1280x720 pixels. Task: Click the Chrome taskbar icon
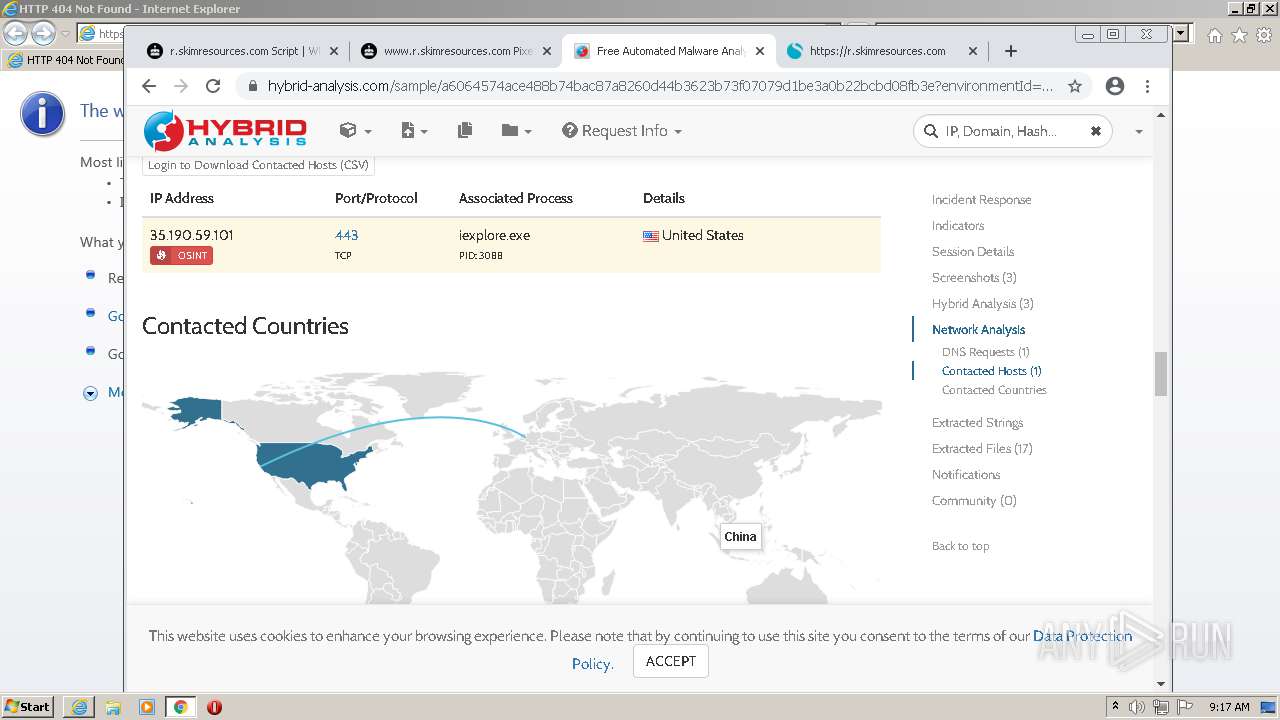[181, 707]
